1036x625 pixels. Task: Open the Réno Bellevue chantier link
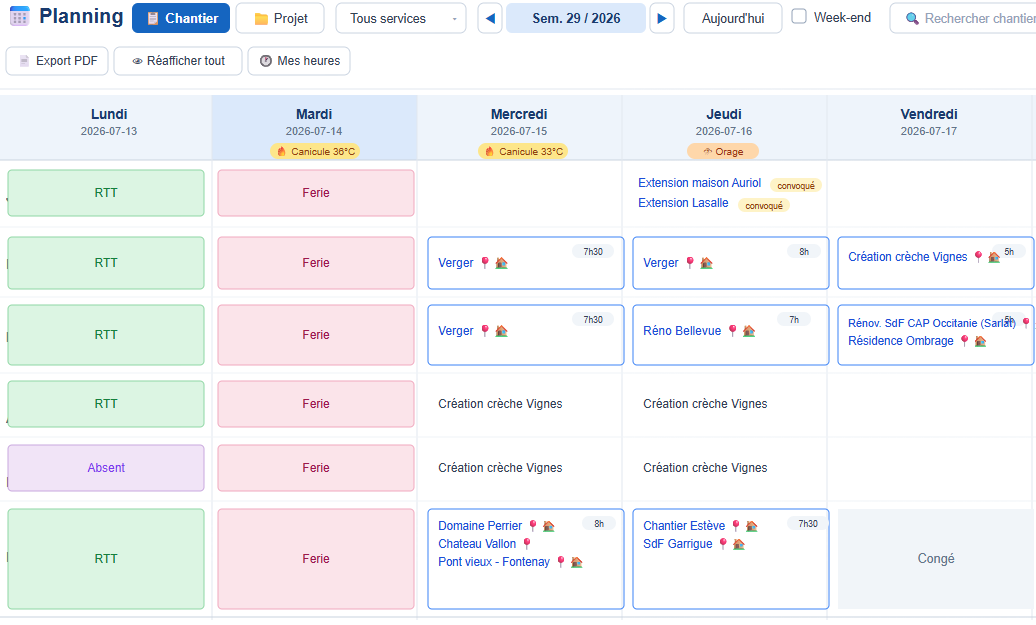(x=682, y=330)
